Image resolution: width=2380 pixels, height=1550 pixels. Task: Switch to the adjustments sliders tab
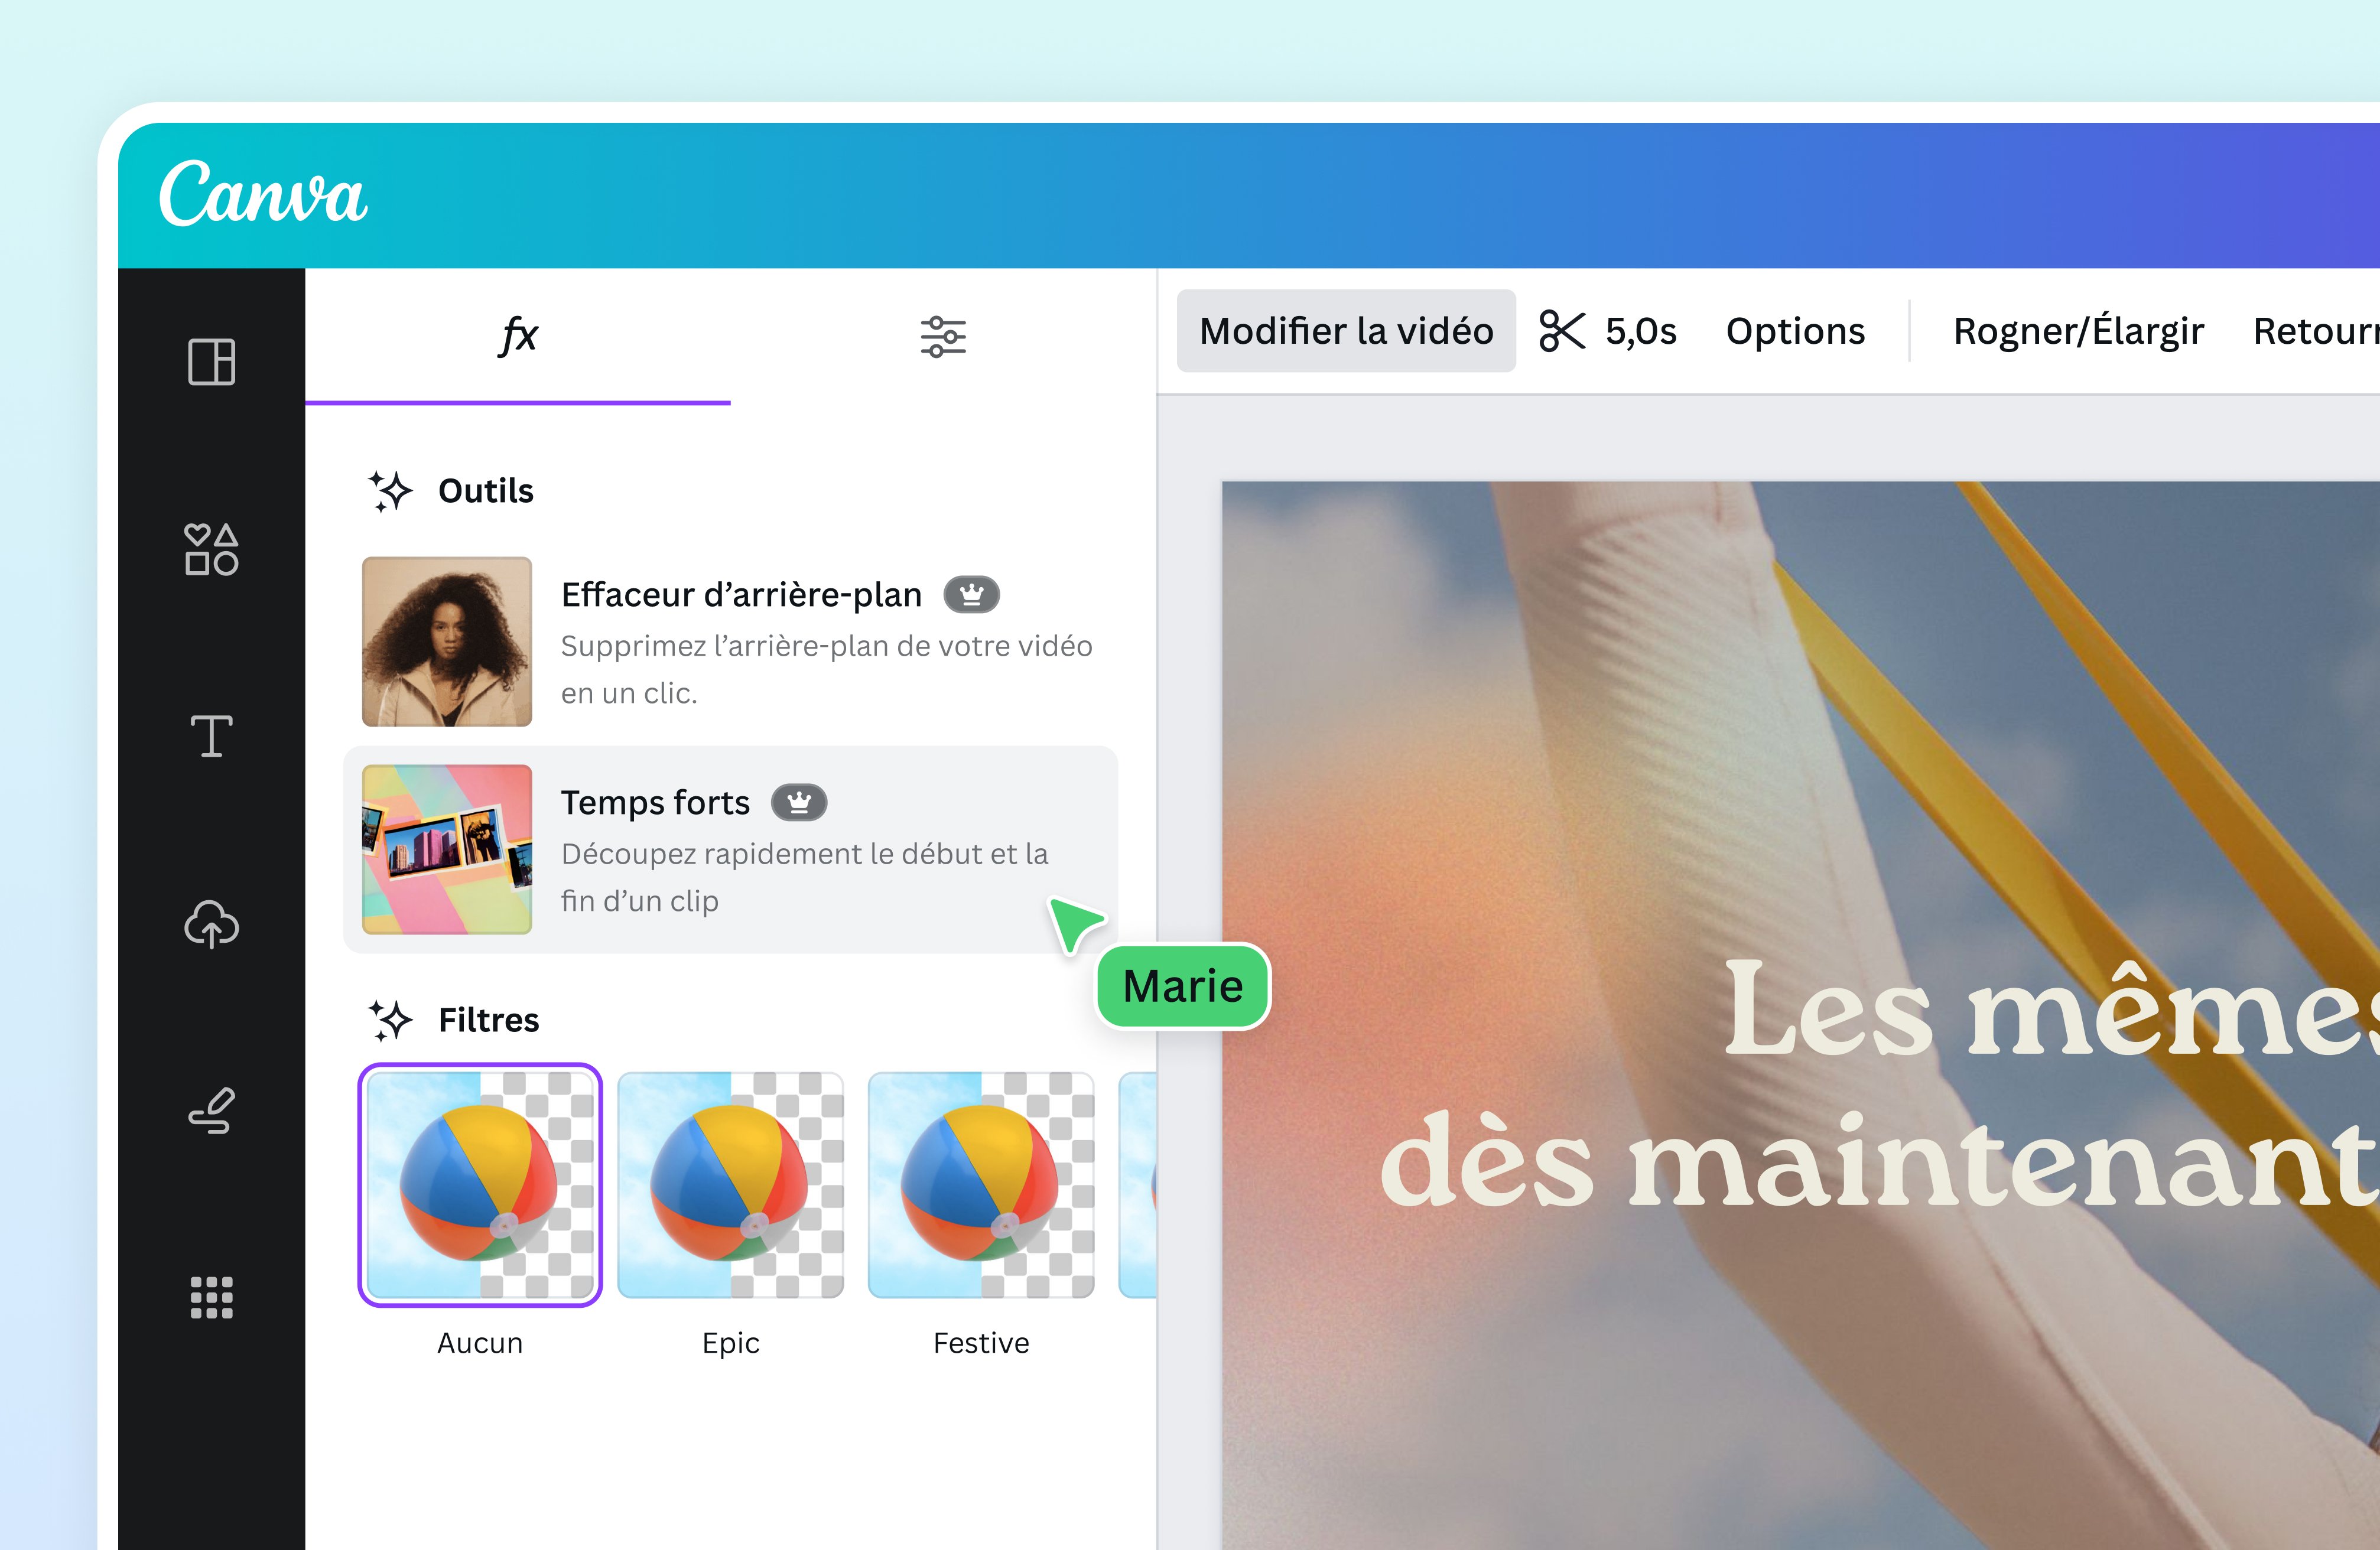point(943,336)
